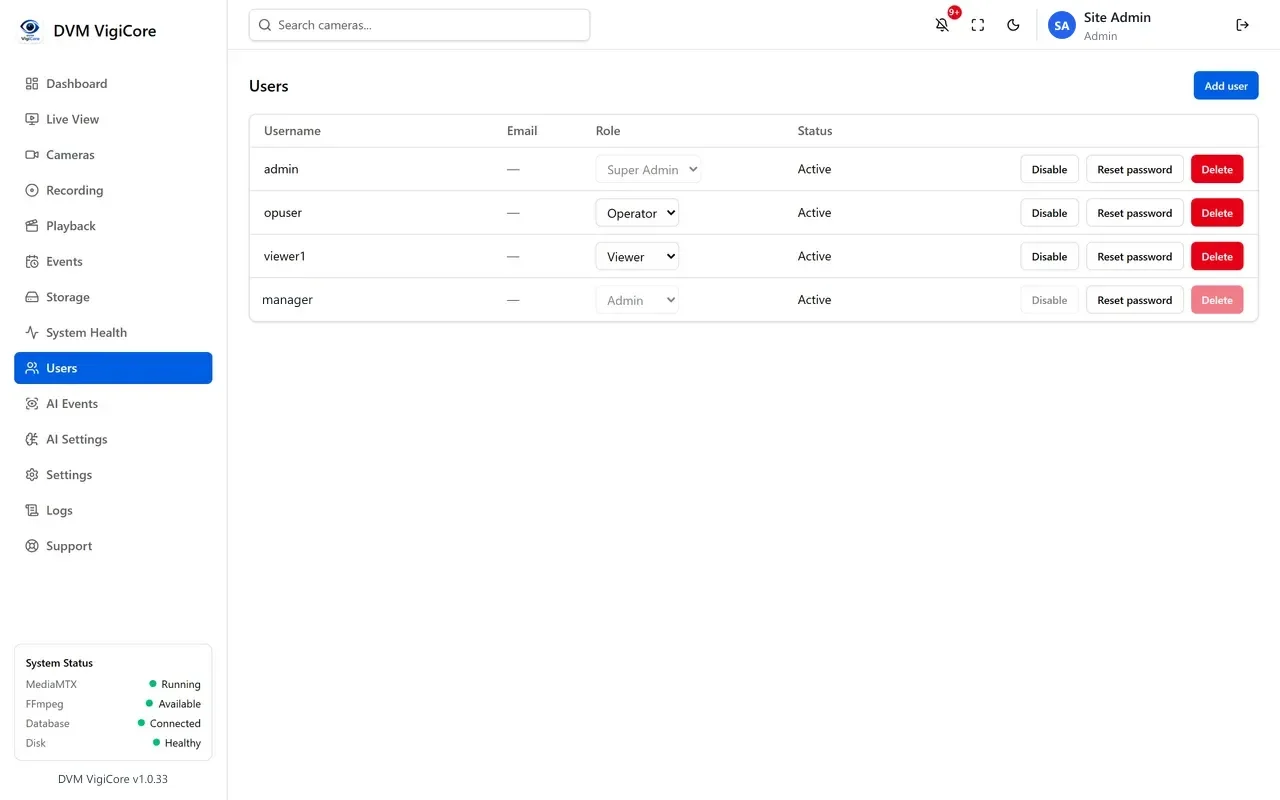Disable the admin account
Viewport: 1280px width, 800px height.
click(x=1049, y=169)
